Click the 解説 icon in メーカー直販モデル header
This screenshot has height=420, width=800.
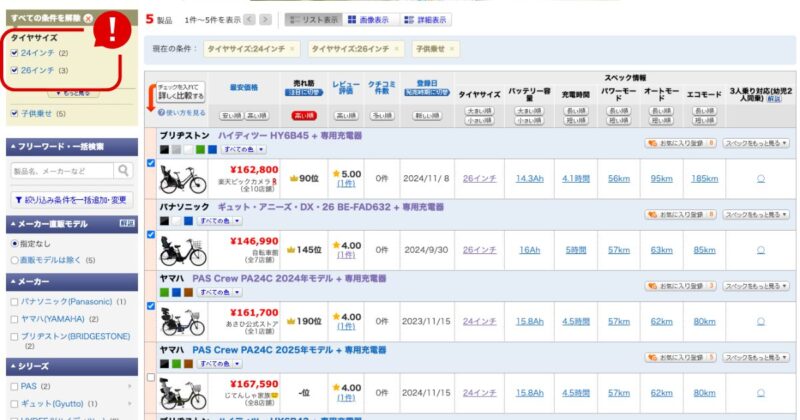coord(127,224)
